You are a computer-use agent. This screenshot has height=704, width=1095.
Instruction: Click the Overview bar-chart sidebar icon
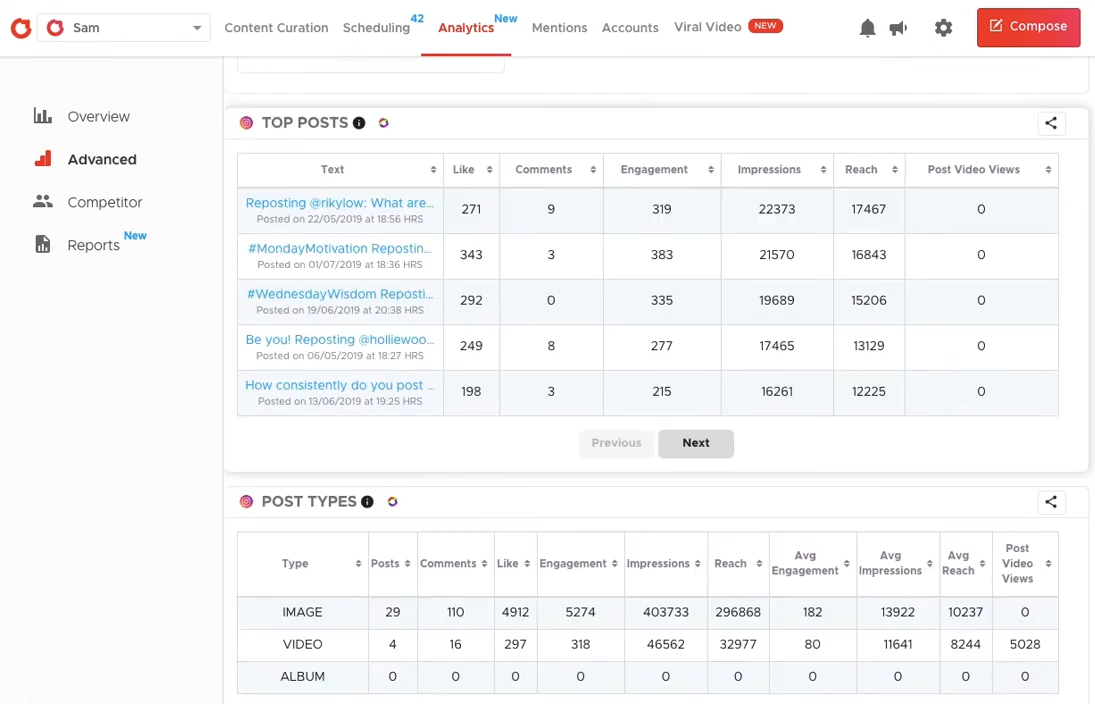[x=42, y=116]
